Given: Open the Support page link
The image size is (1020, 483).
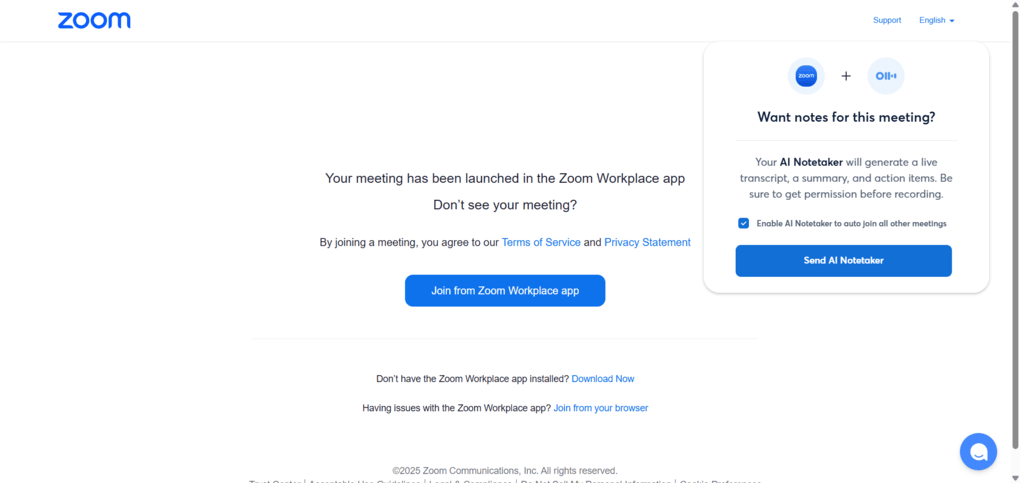Looking at the screenshot, I should click(x=886, y=20).
